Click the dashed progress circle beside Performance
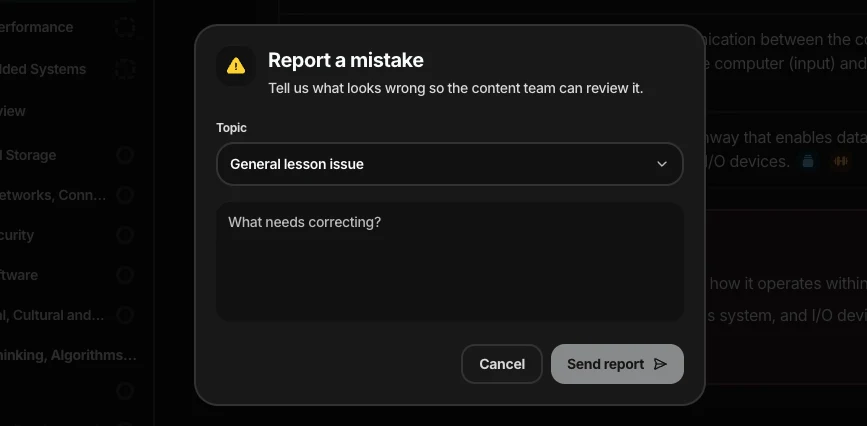The image size is (867, 426). click(125, 27)
